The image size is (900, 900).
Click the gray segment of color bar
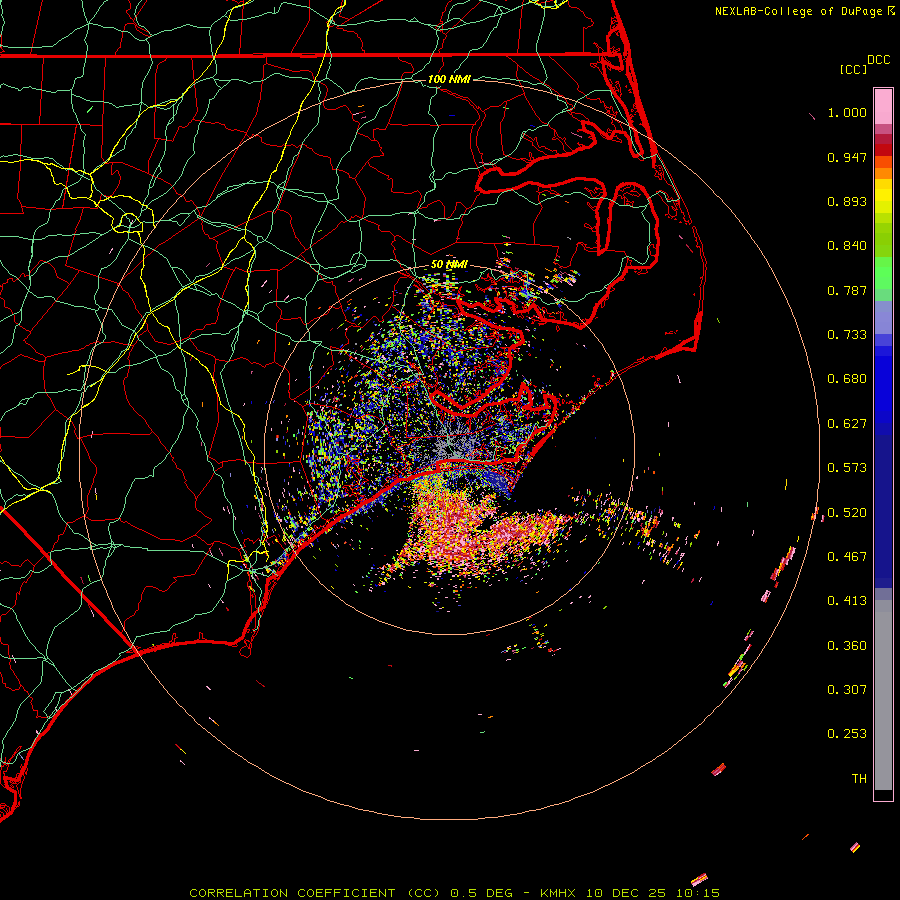tap(883, 695)
